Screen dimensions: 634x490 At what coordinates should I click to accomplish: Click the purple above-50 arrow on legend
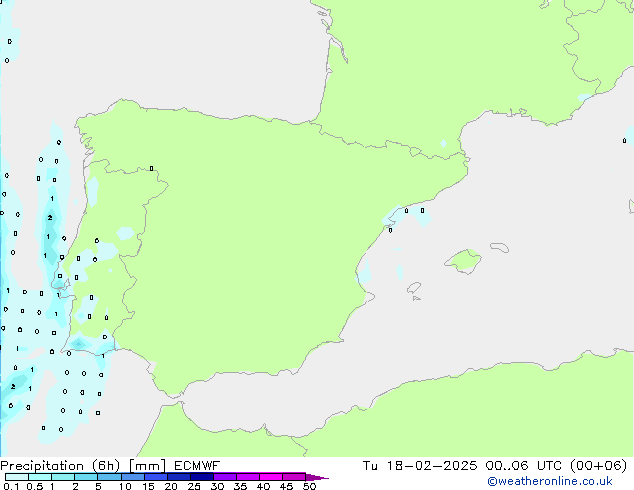[317, 477]
